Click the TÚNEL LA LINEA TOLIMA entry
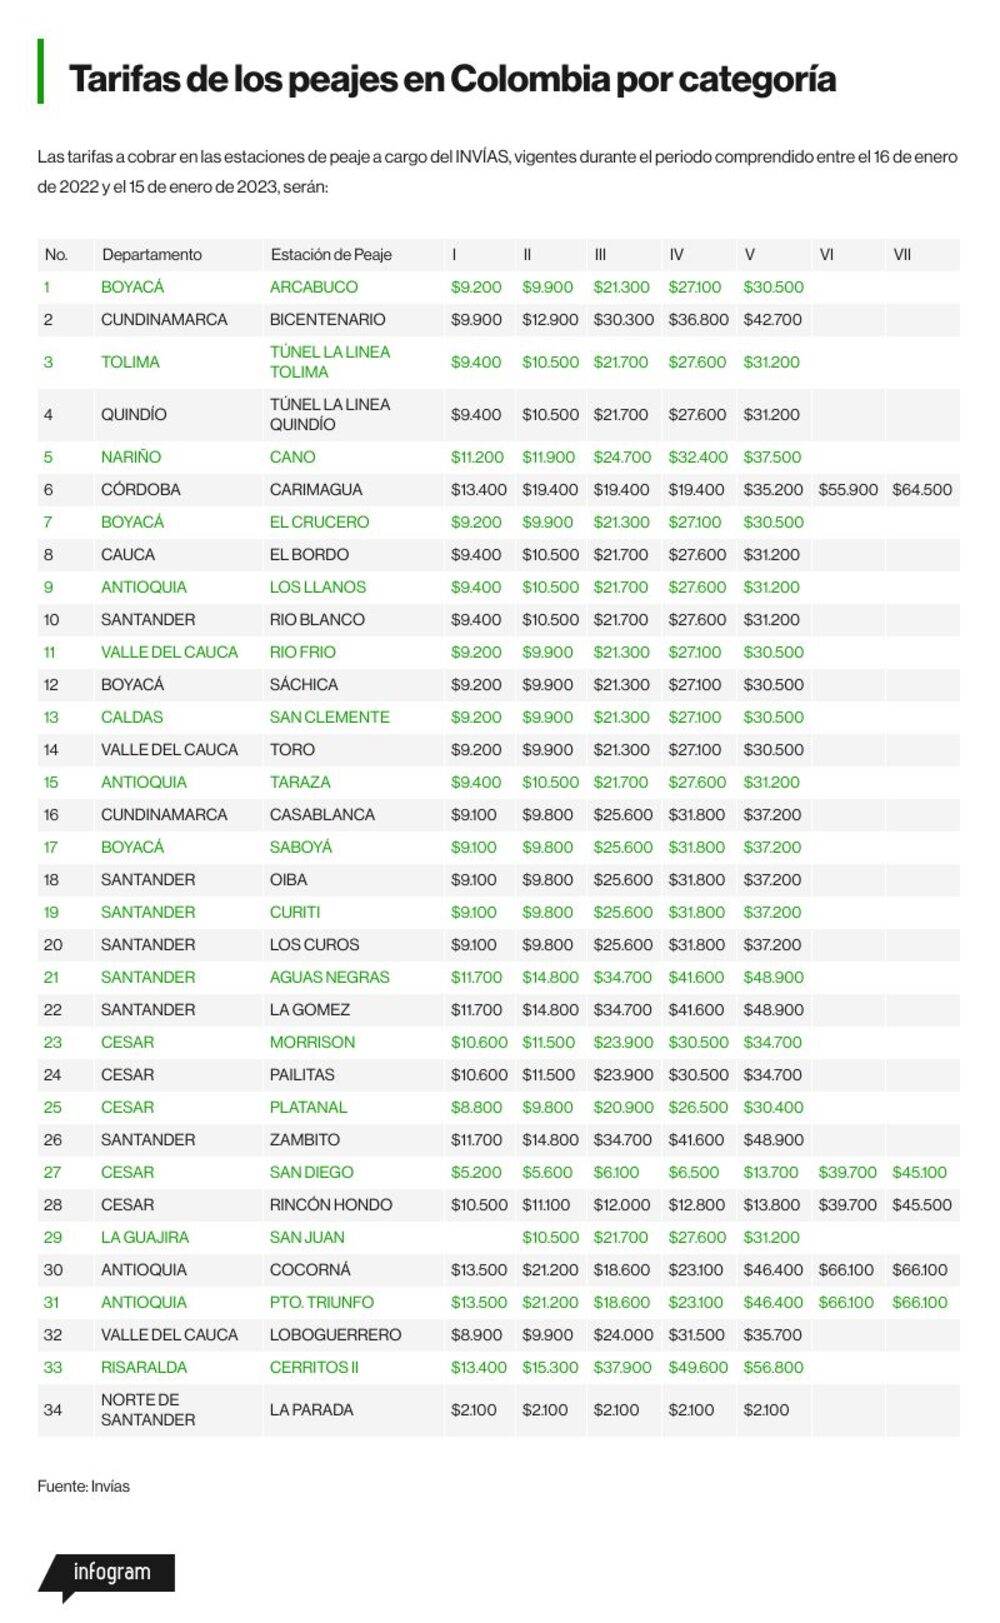Screen dimensions: 1000x1623 point(330,362)
